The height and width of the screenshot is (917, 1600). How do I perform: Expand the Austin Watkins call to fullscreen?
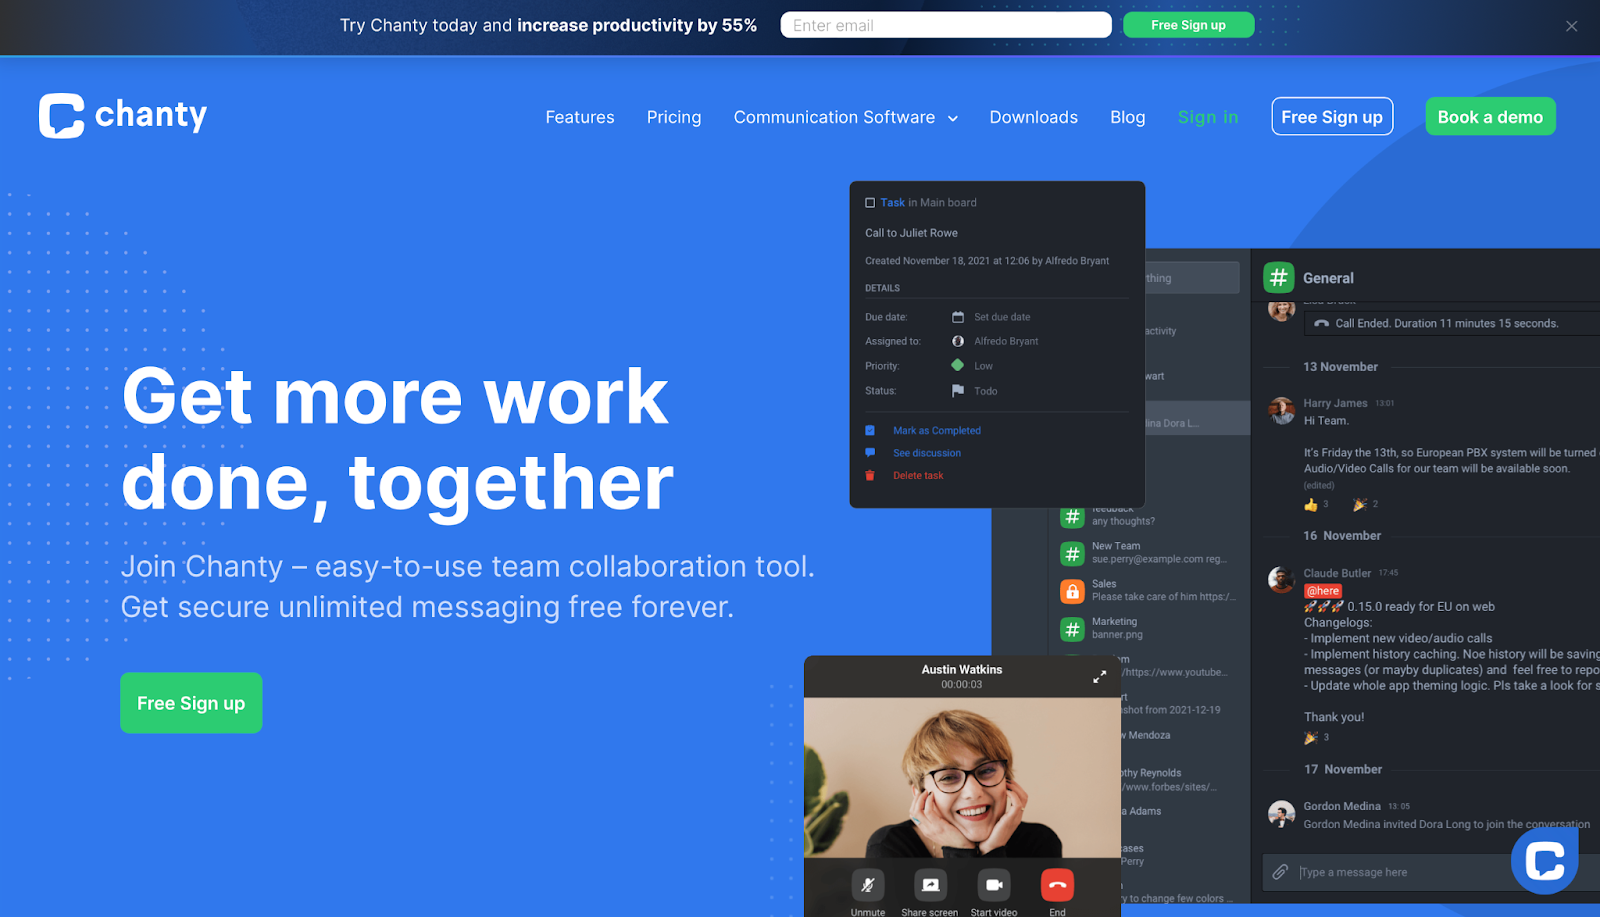(x=1099, y=677)
